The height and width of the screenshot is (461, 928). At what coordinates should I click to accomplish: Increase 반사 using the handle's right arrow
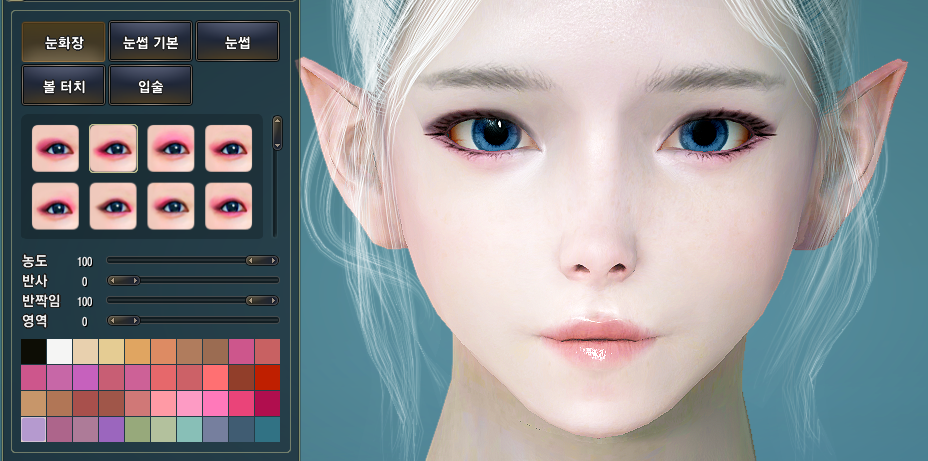tap(135, 281)
